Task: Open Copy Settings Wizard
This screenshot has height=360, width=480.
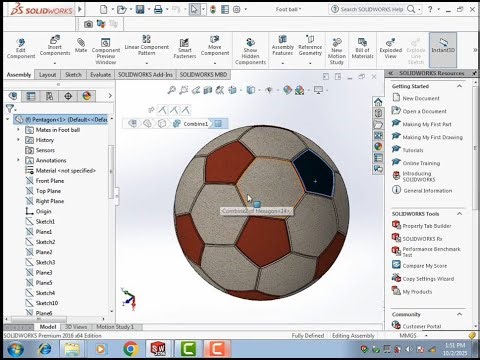Action: point(428,279)
